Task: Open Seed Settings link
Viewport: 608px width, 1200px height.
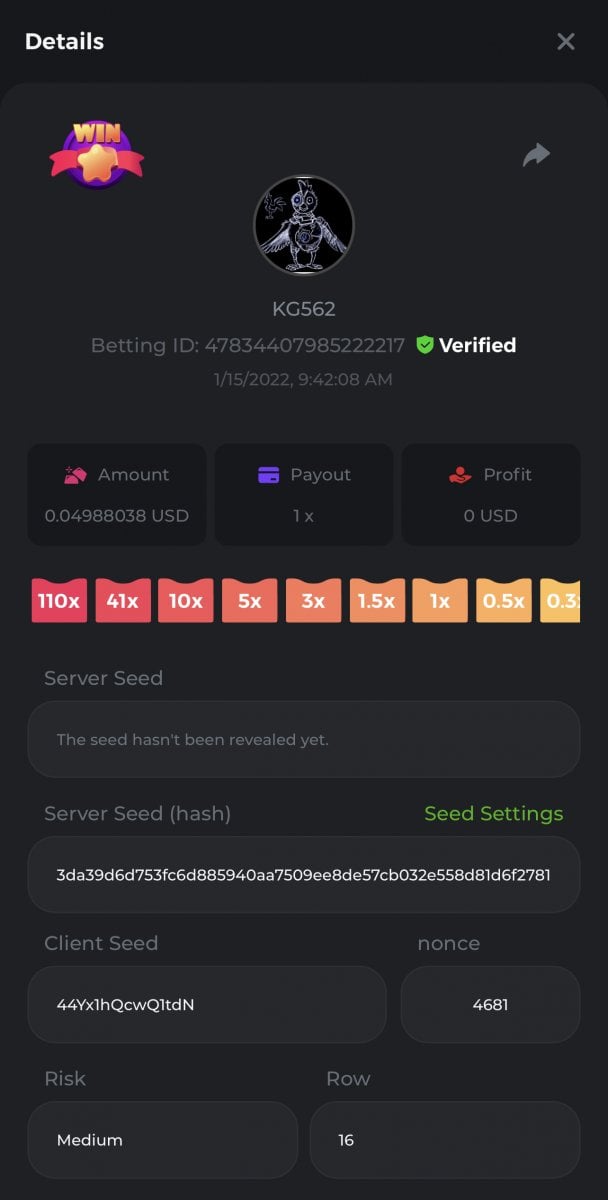Action: 494,814
